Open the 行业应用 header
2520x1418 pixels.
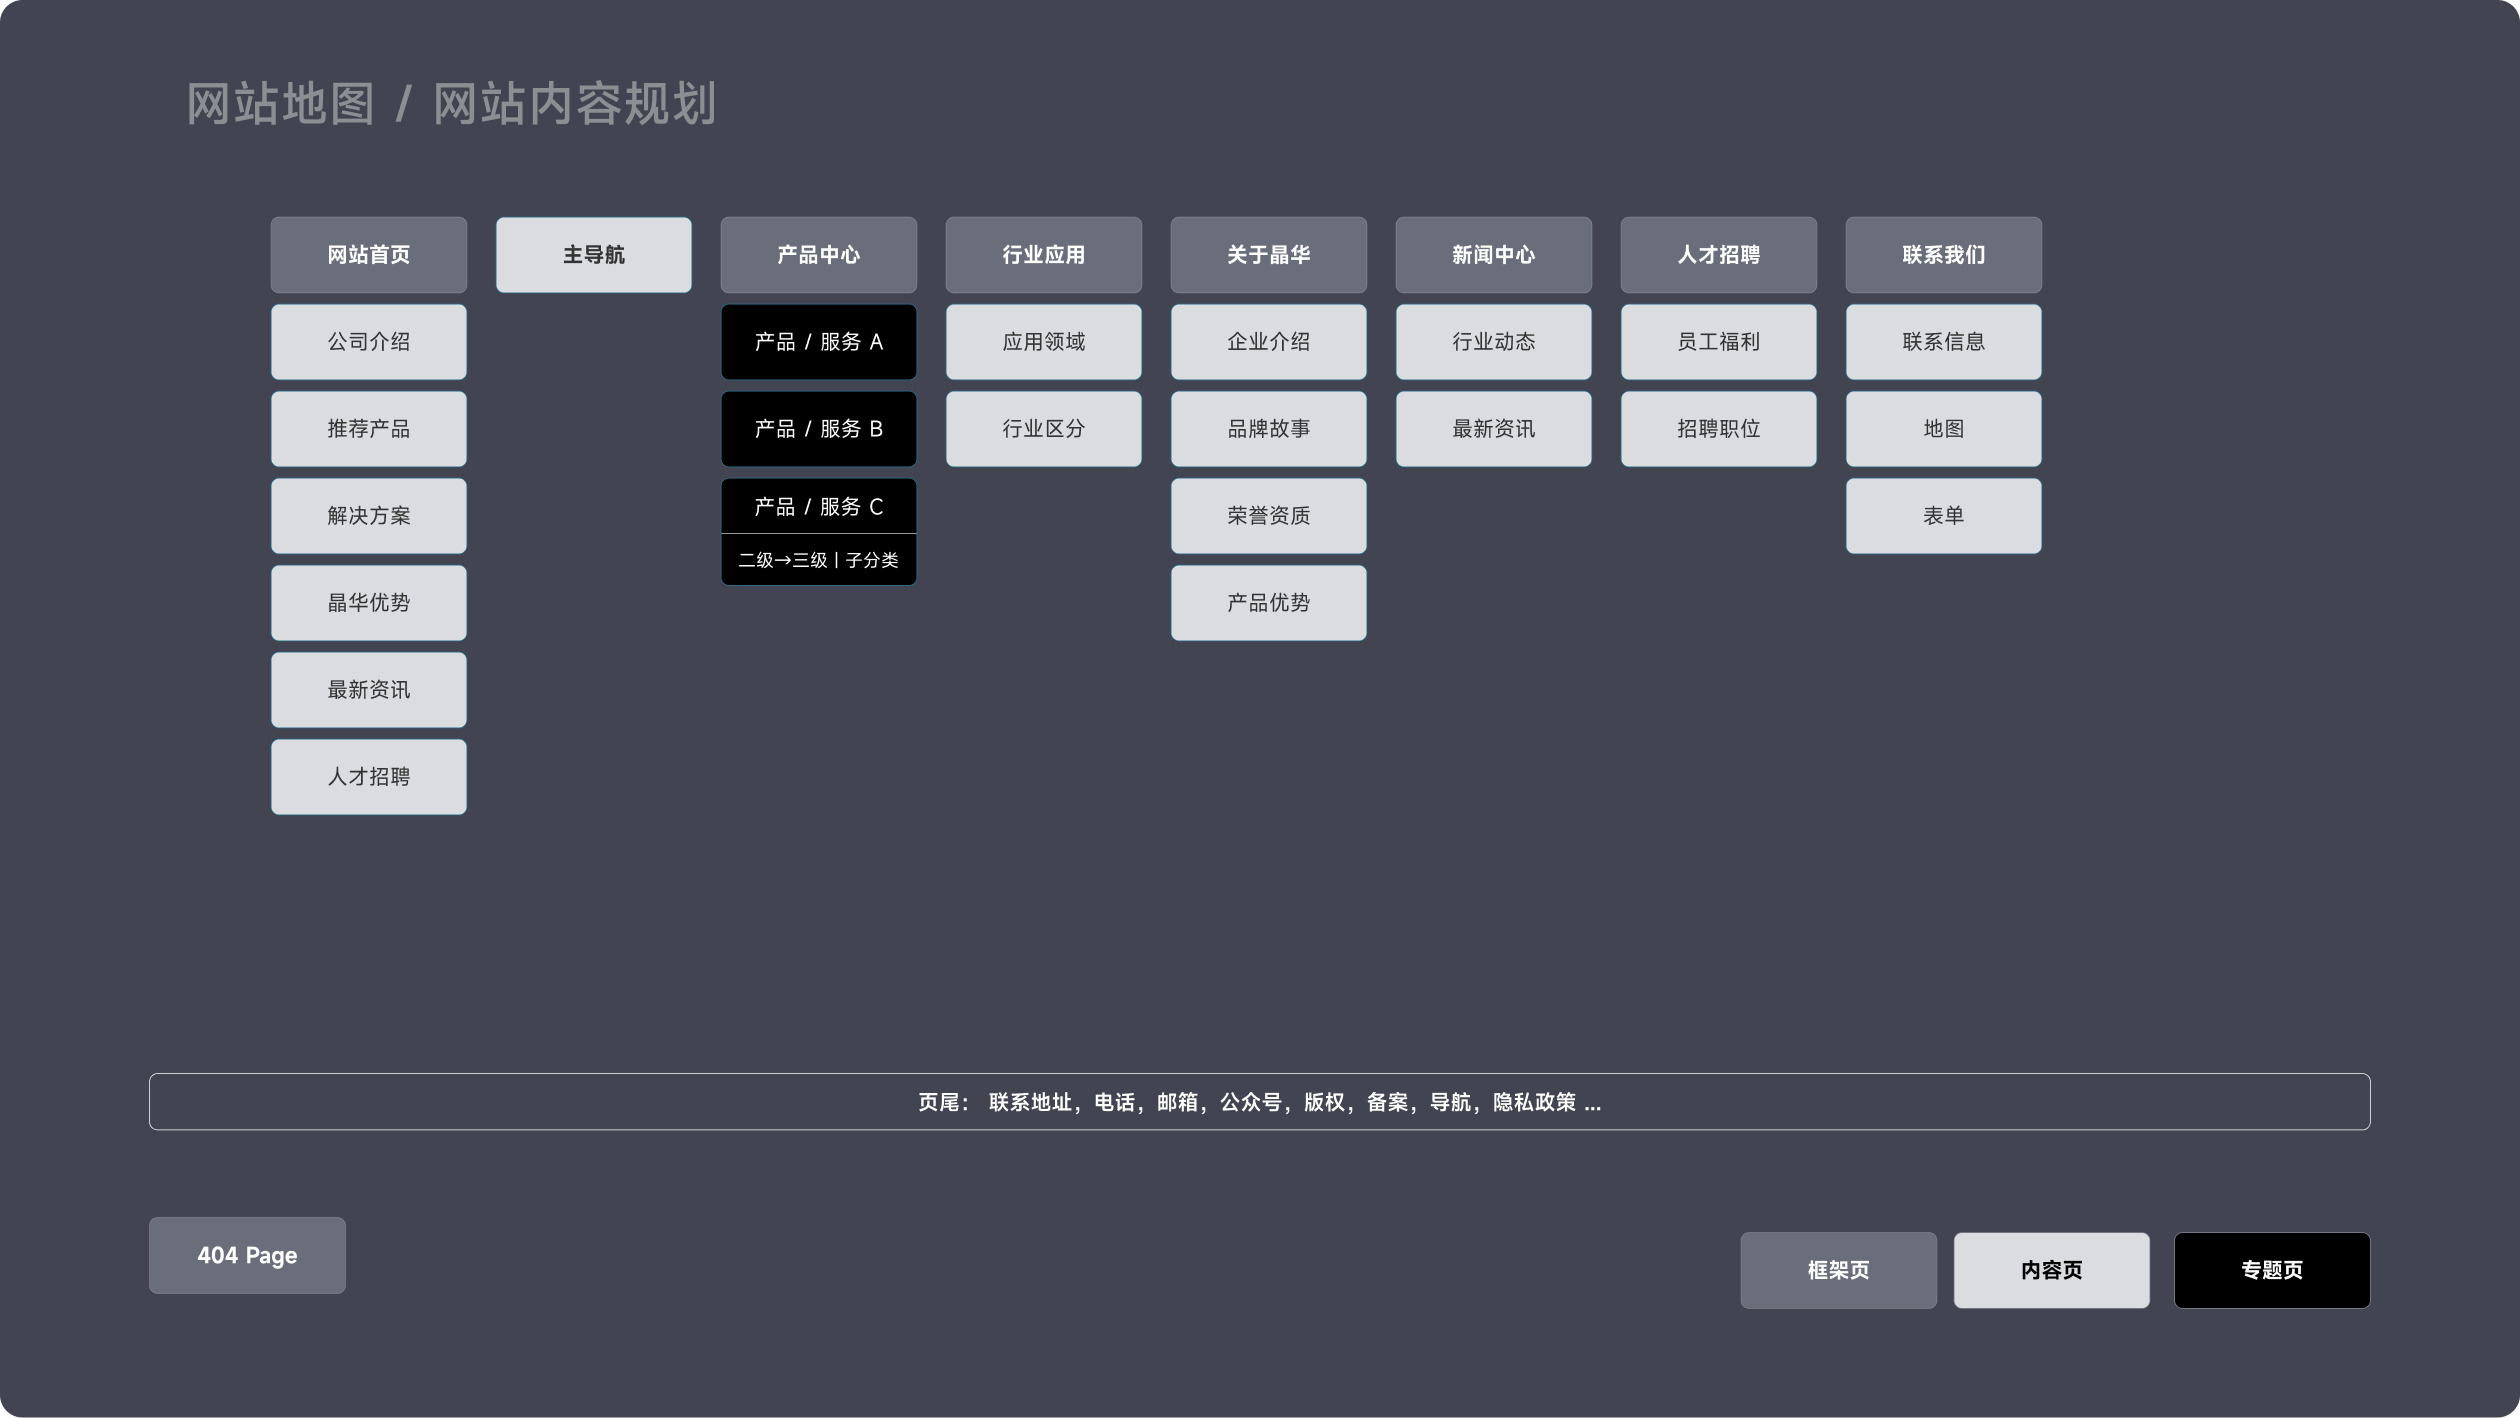(x=1043, y=255)
